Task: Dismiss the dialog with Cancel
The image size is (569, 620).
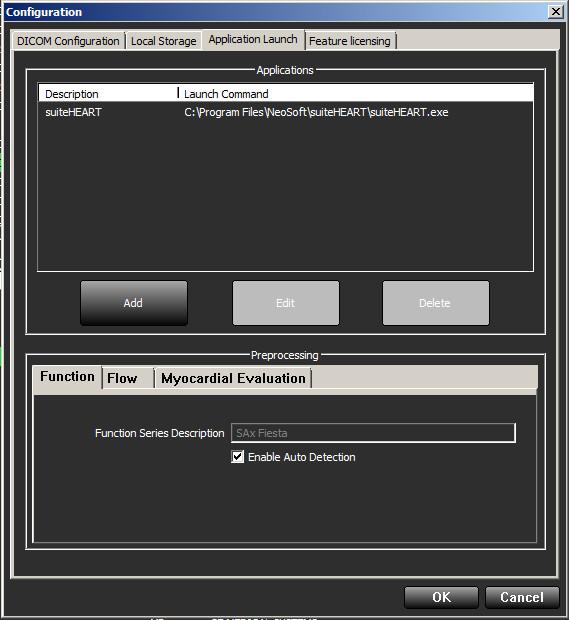Action: [x=522, y=597]
